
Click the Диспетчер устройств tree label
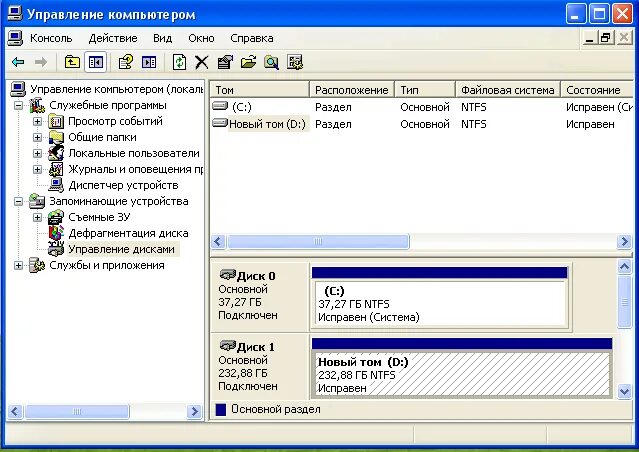click(x=123, y=185)
